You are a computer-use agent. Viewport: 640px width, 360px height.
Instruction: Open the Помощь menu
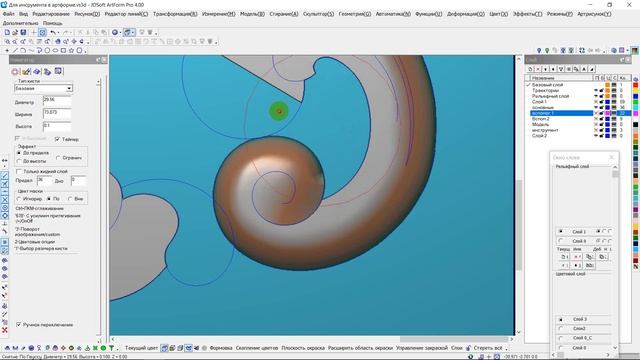coord(53,23)
